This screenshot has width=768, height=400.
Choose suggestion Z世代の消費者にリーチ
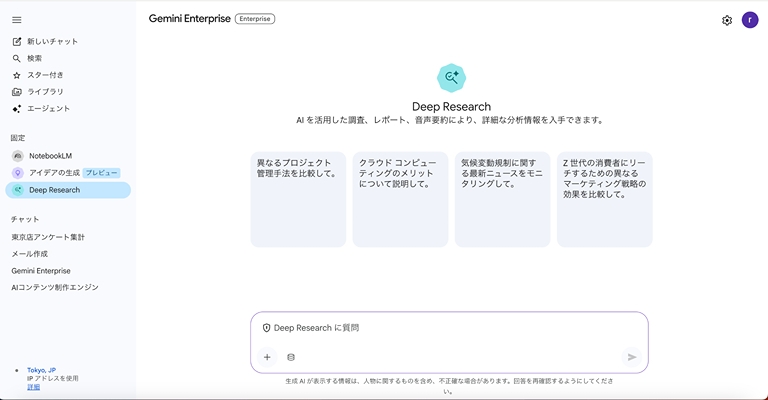604,200
